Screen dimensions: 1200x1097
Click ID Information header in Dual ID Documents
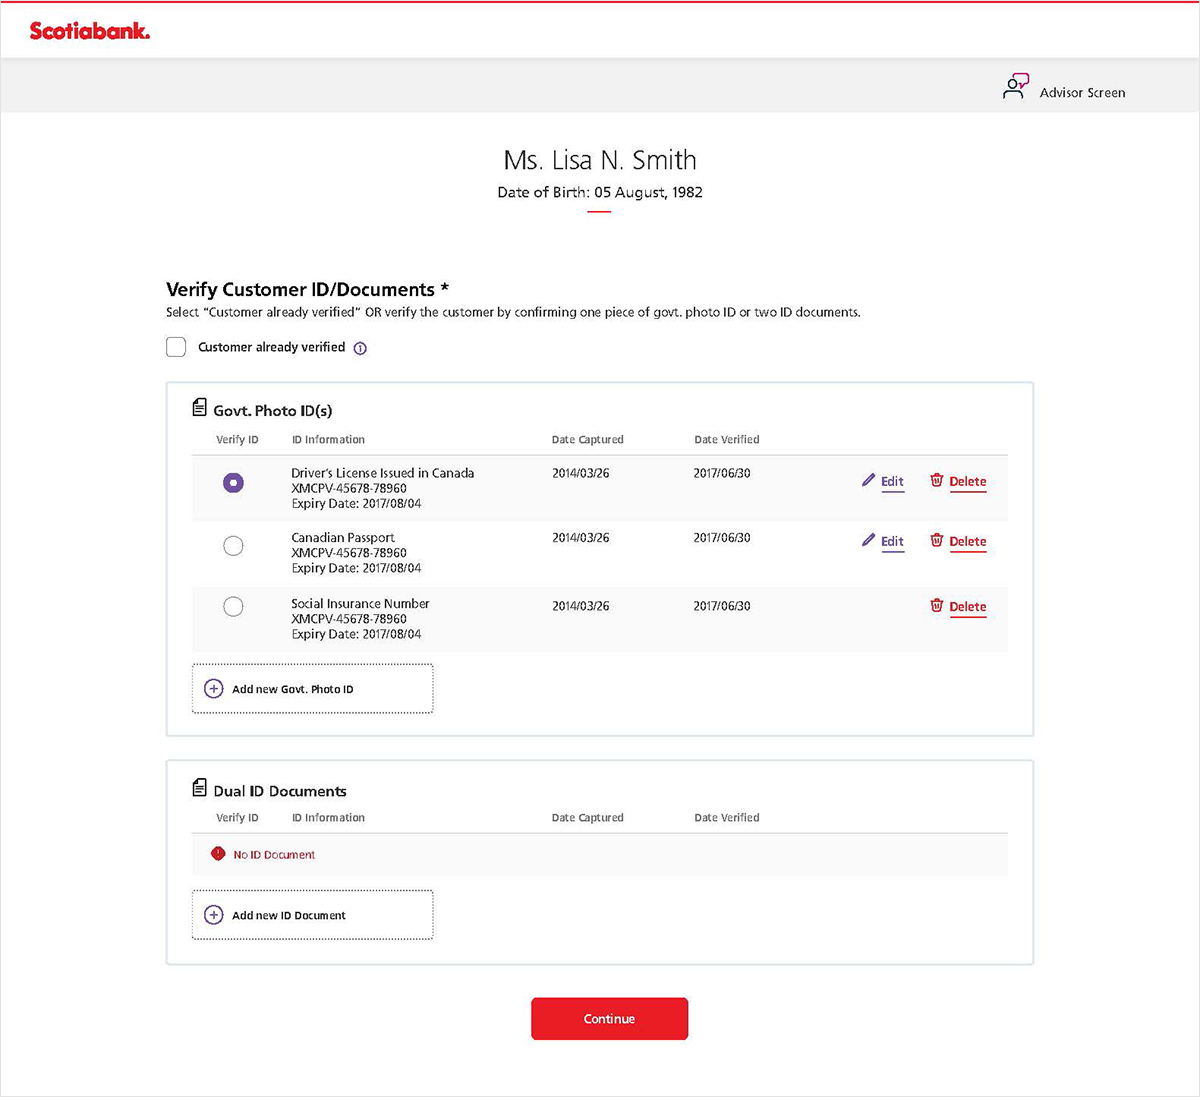[x=328, y=818]
